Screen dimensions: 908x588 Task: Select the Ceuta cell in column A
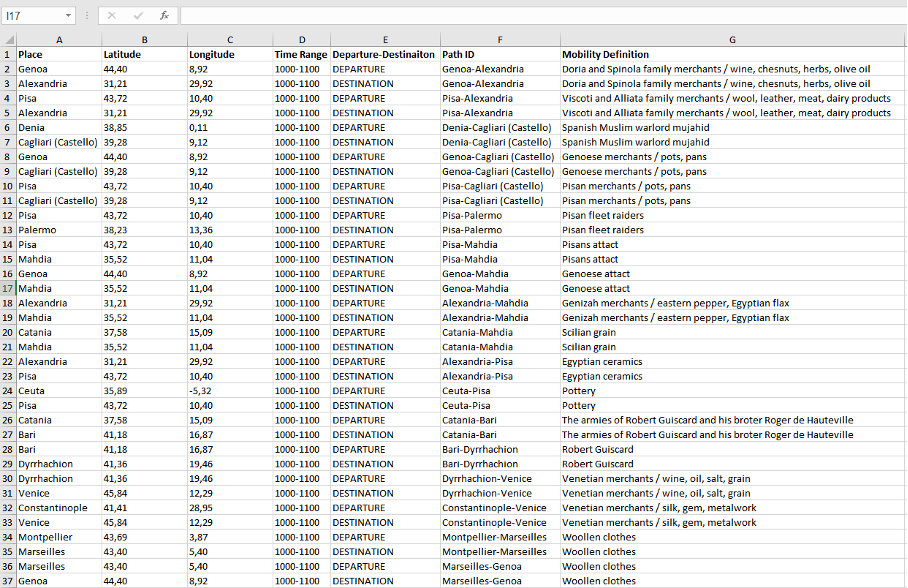click(x=59, y=391)
